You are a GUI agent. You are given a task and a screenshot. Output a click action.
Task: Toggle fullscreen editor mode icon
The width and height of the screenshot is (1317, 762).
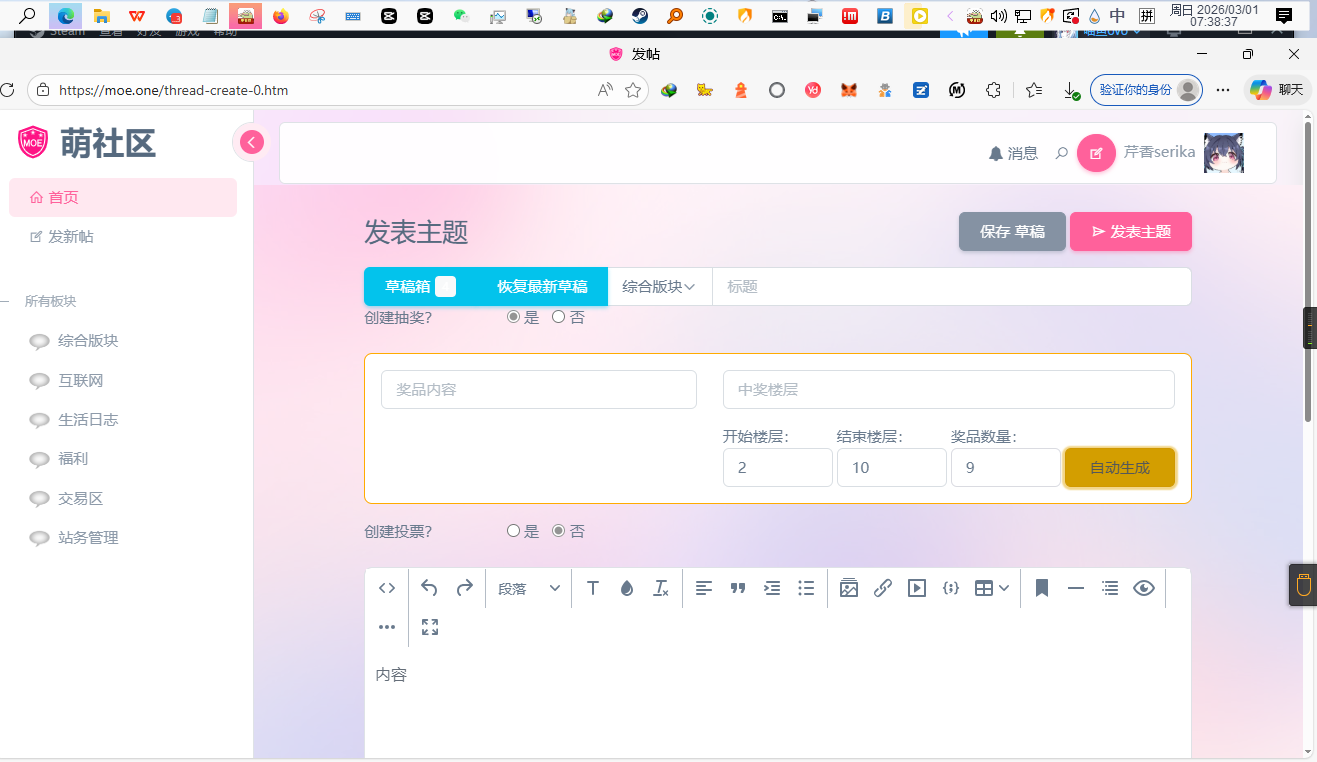430,627
